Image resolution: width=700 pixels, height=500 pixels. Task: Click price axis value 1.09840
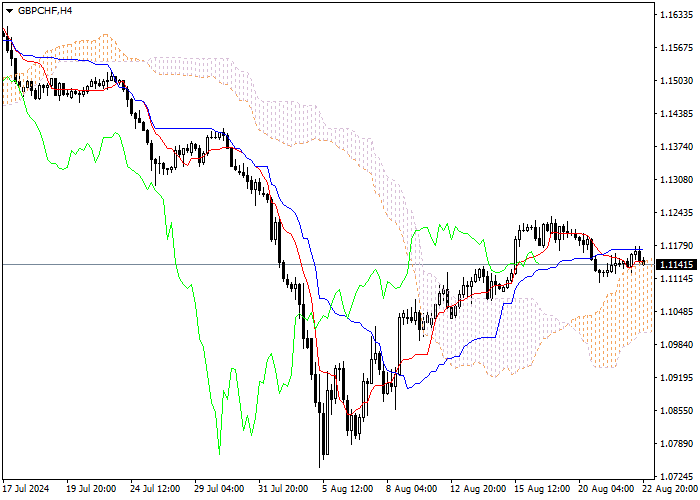[676, 345]
